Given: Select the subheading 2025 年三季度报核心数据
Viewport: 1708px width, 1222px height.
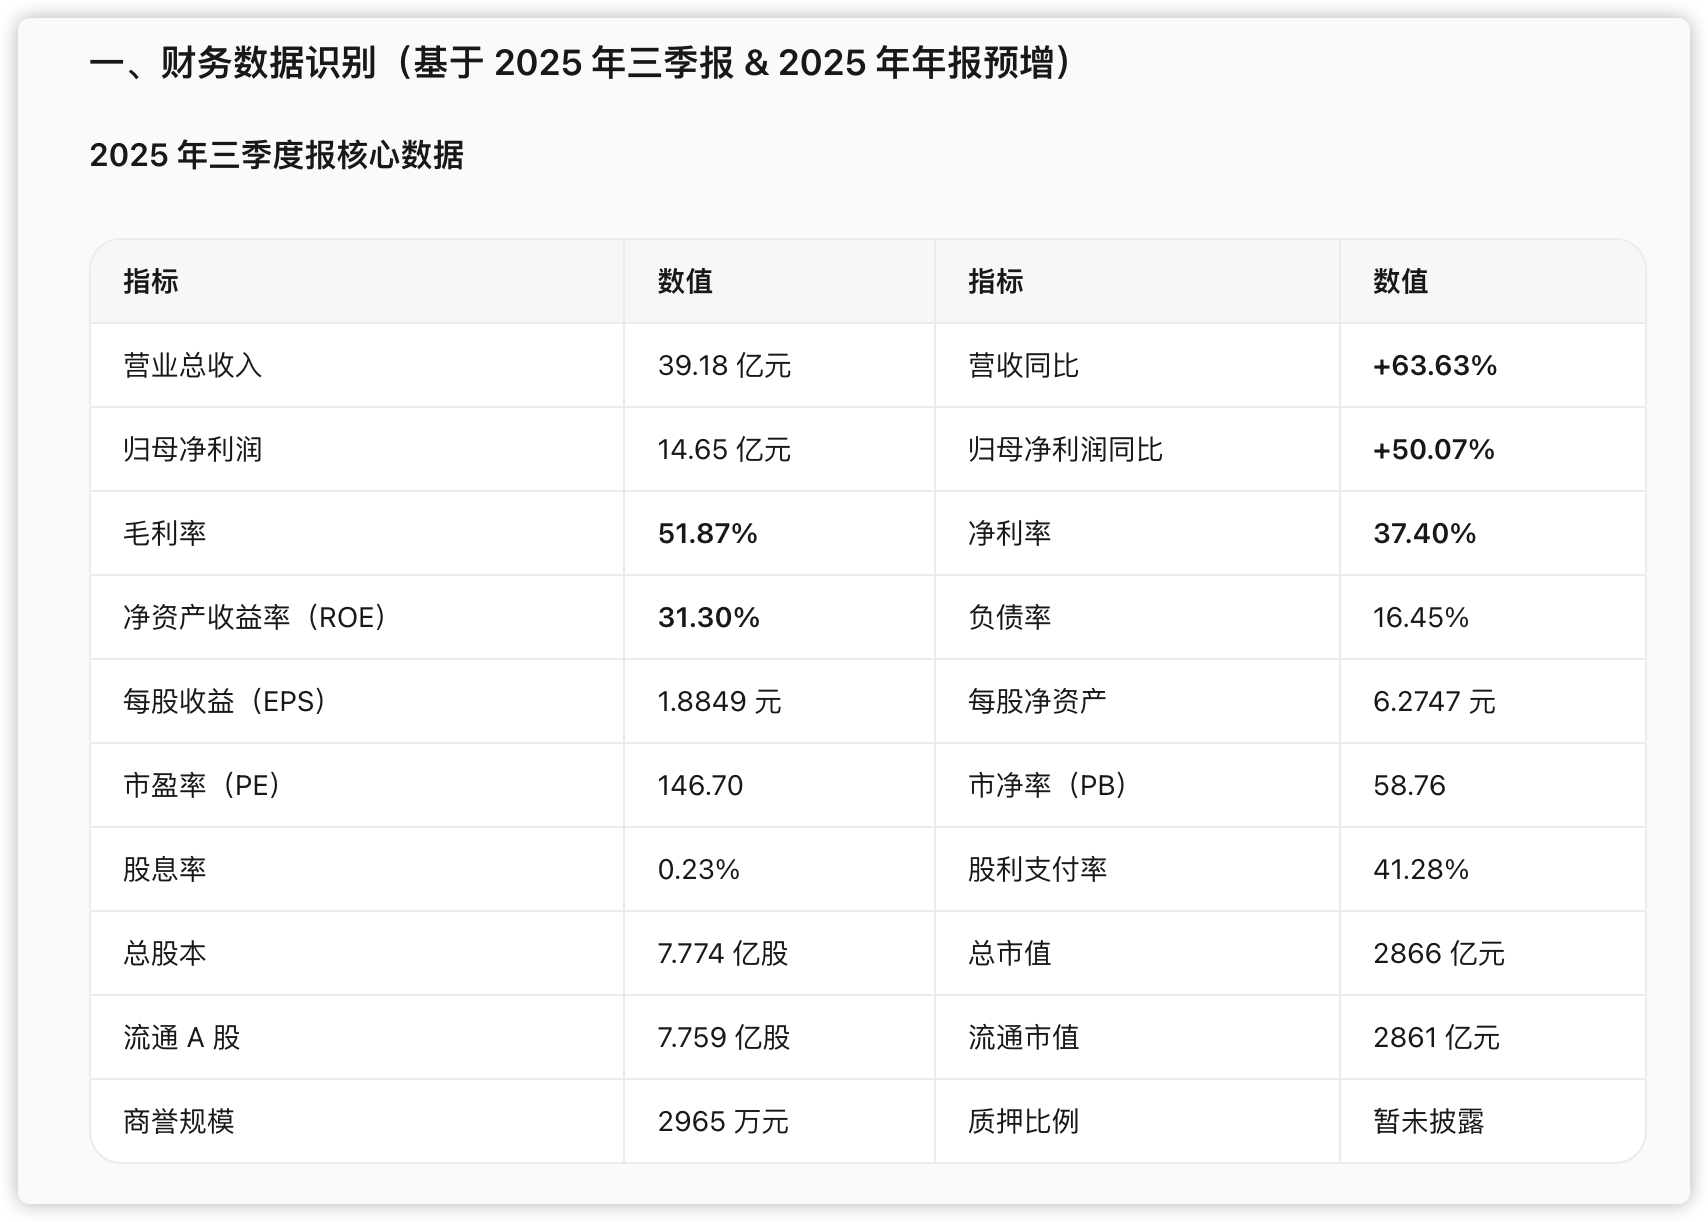Looking at the screenshot, I should 277,155.
